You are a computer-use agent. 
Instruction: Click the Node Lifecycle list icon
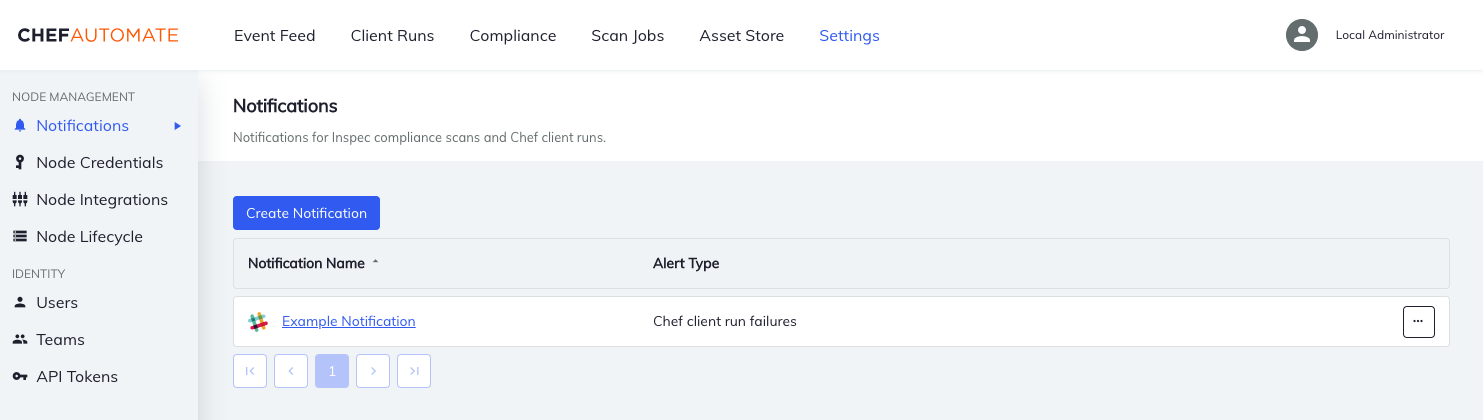tap(19, 237)
